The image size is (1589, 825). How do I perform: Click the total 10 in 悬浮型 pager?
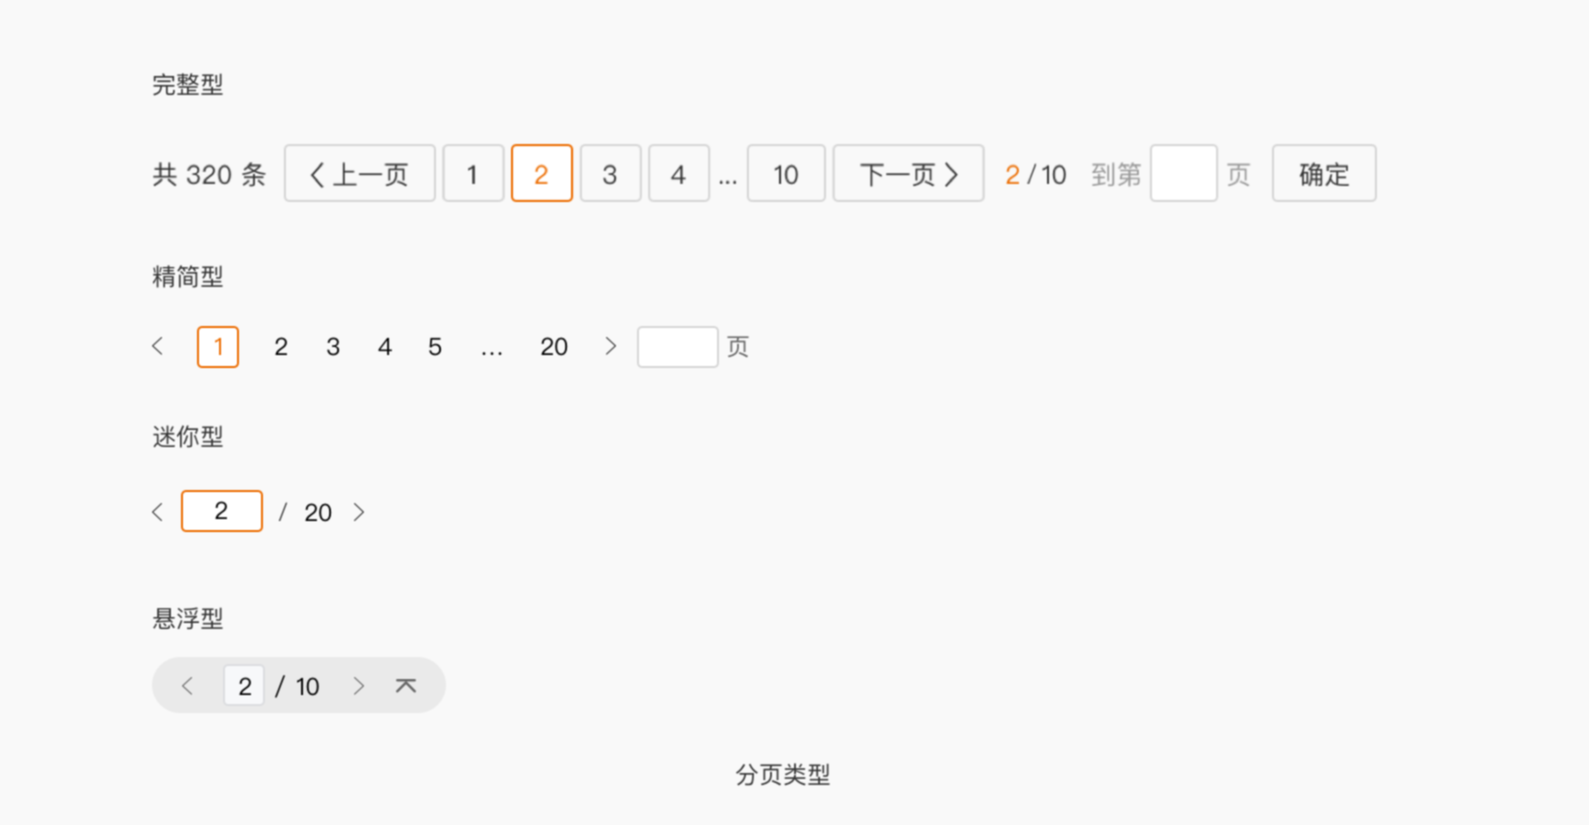click(307, 687)
